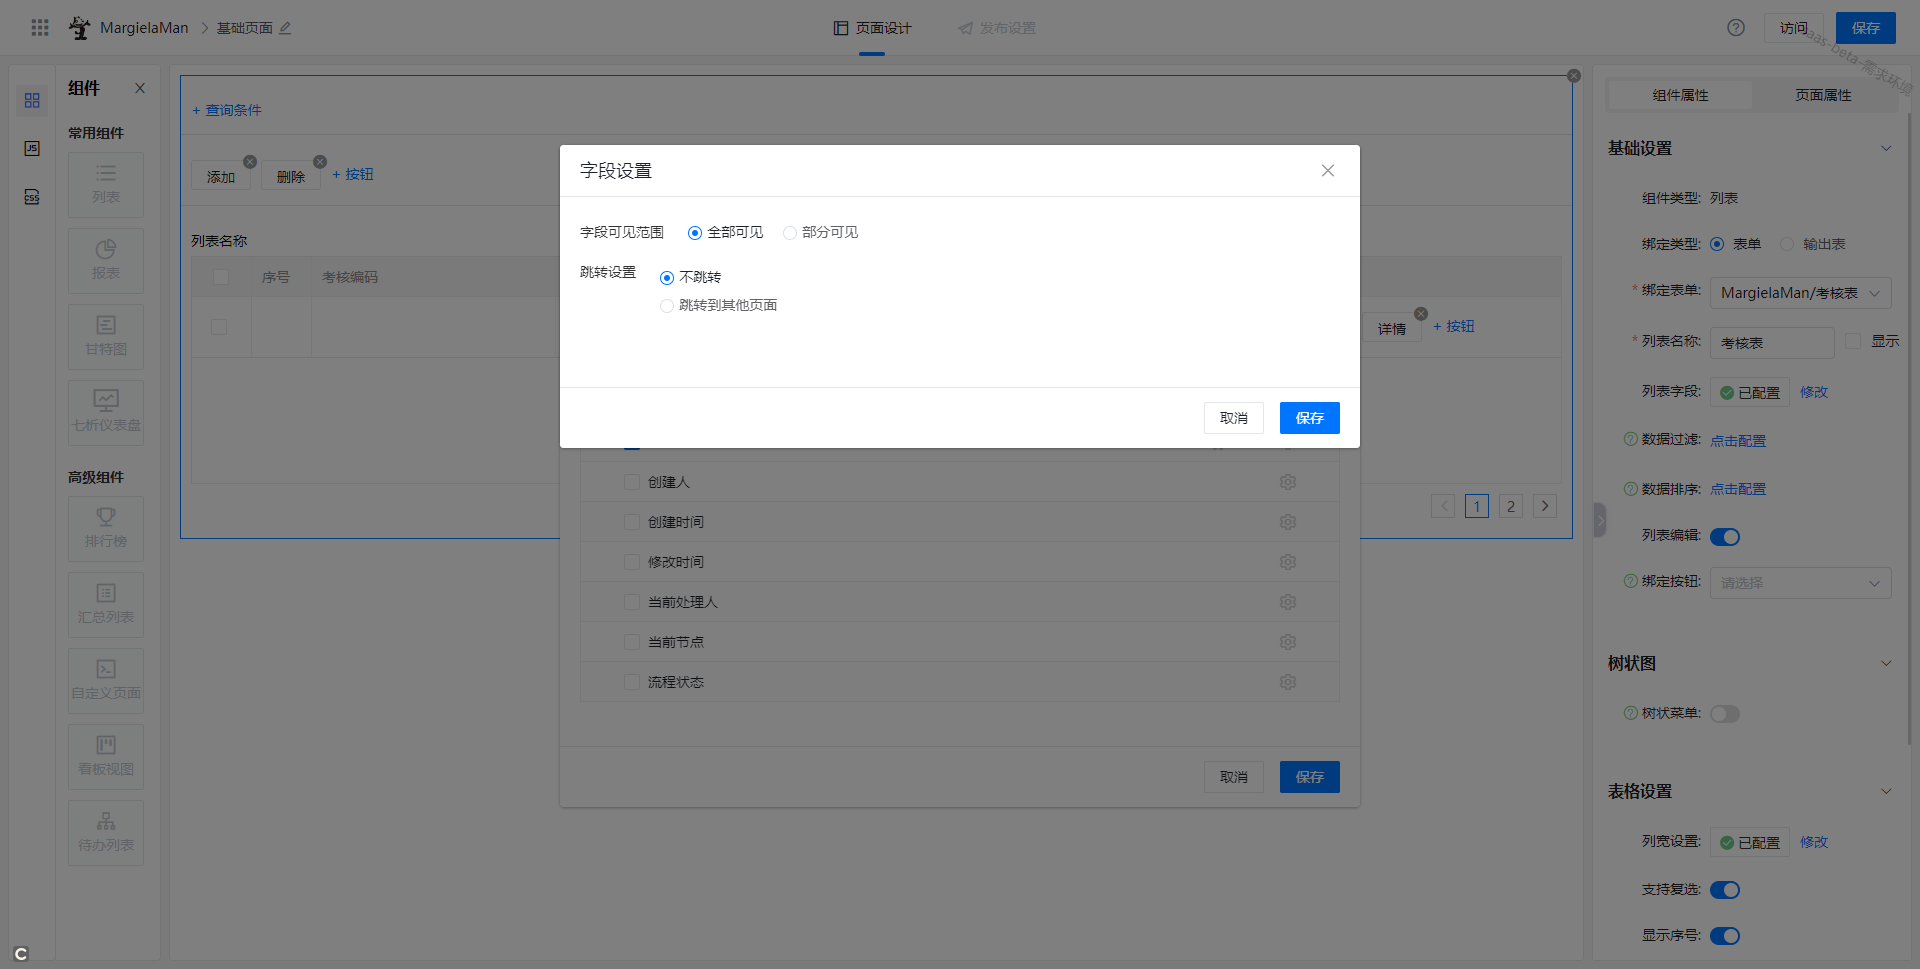Open settings gear for 创建人 field
The width and height of the screenshot is (1920, 969).
point(1288,482)
